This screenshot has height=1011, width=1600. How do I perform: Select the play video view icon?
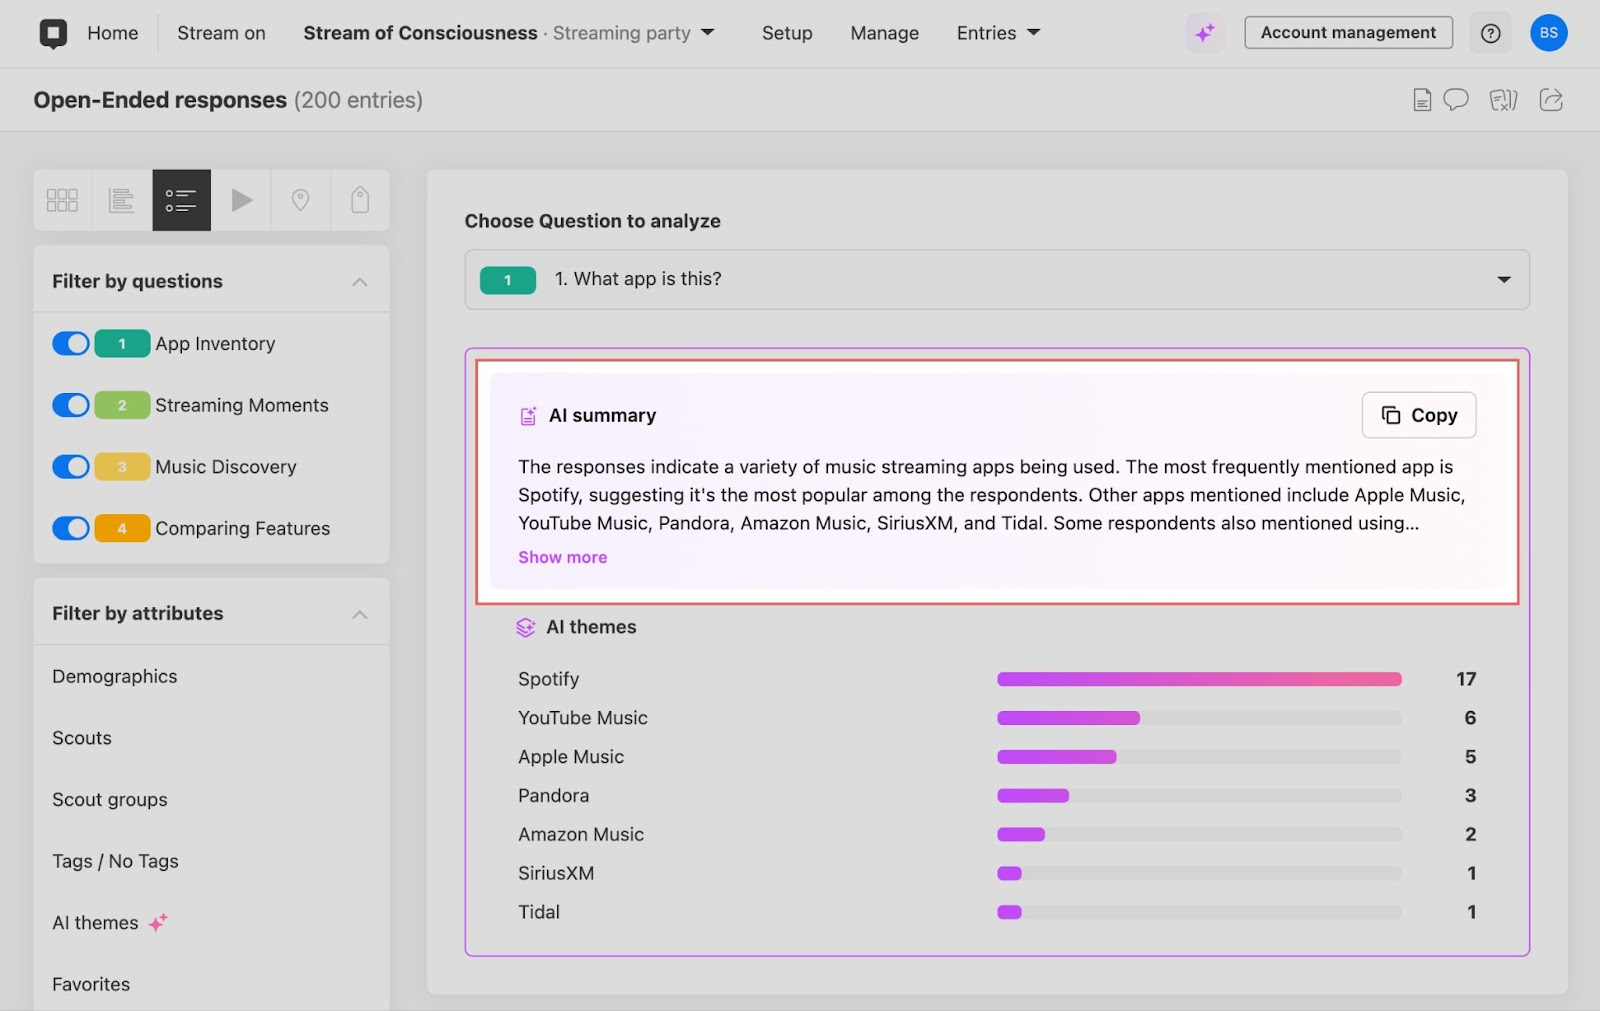(241, 201)
